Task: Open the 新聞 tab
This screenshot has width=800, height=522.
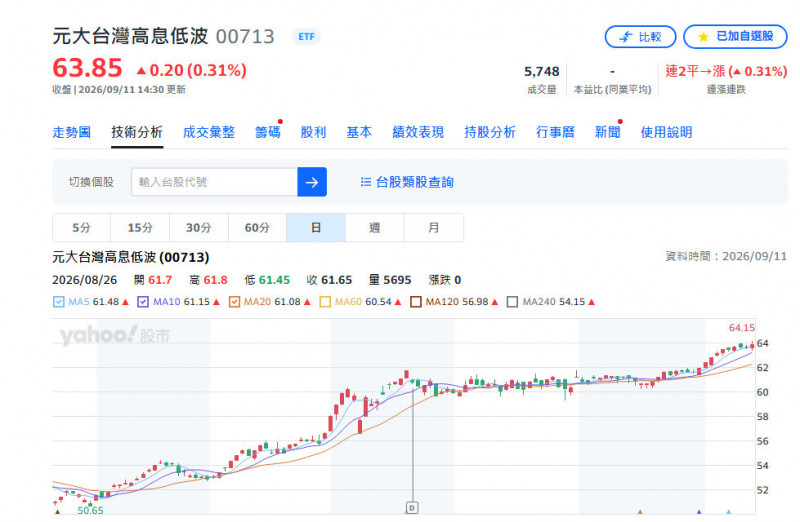Action: tap(608, 133)
